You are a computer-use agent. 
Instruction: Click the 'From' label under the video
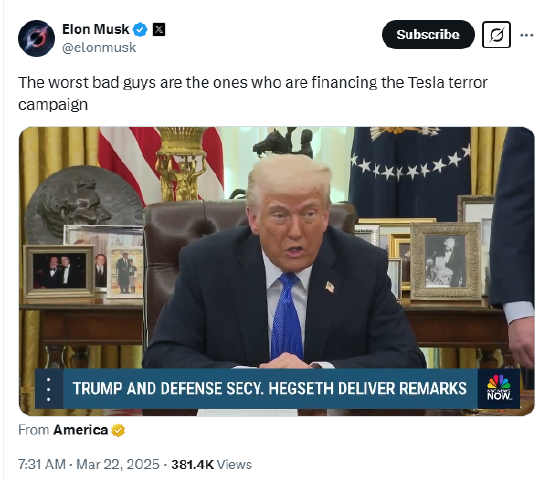[x=34, y=430]
